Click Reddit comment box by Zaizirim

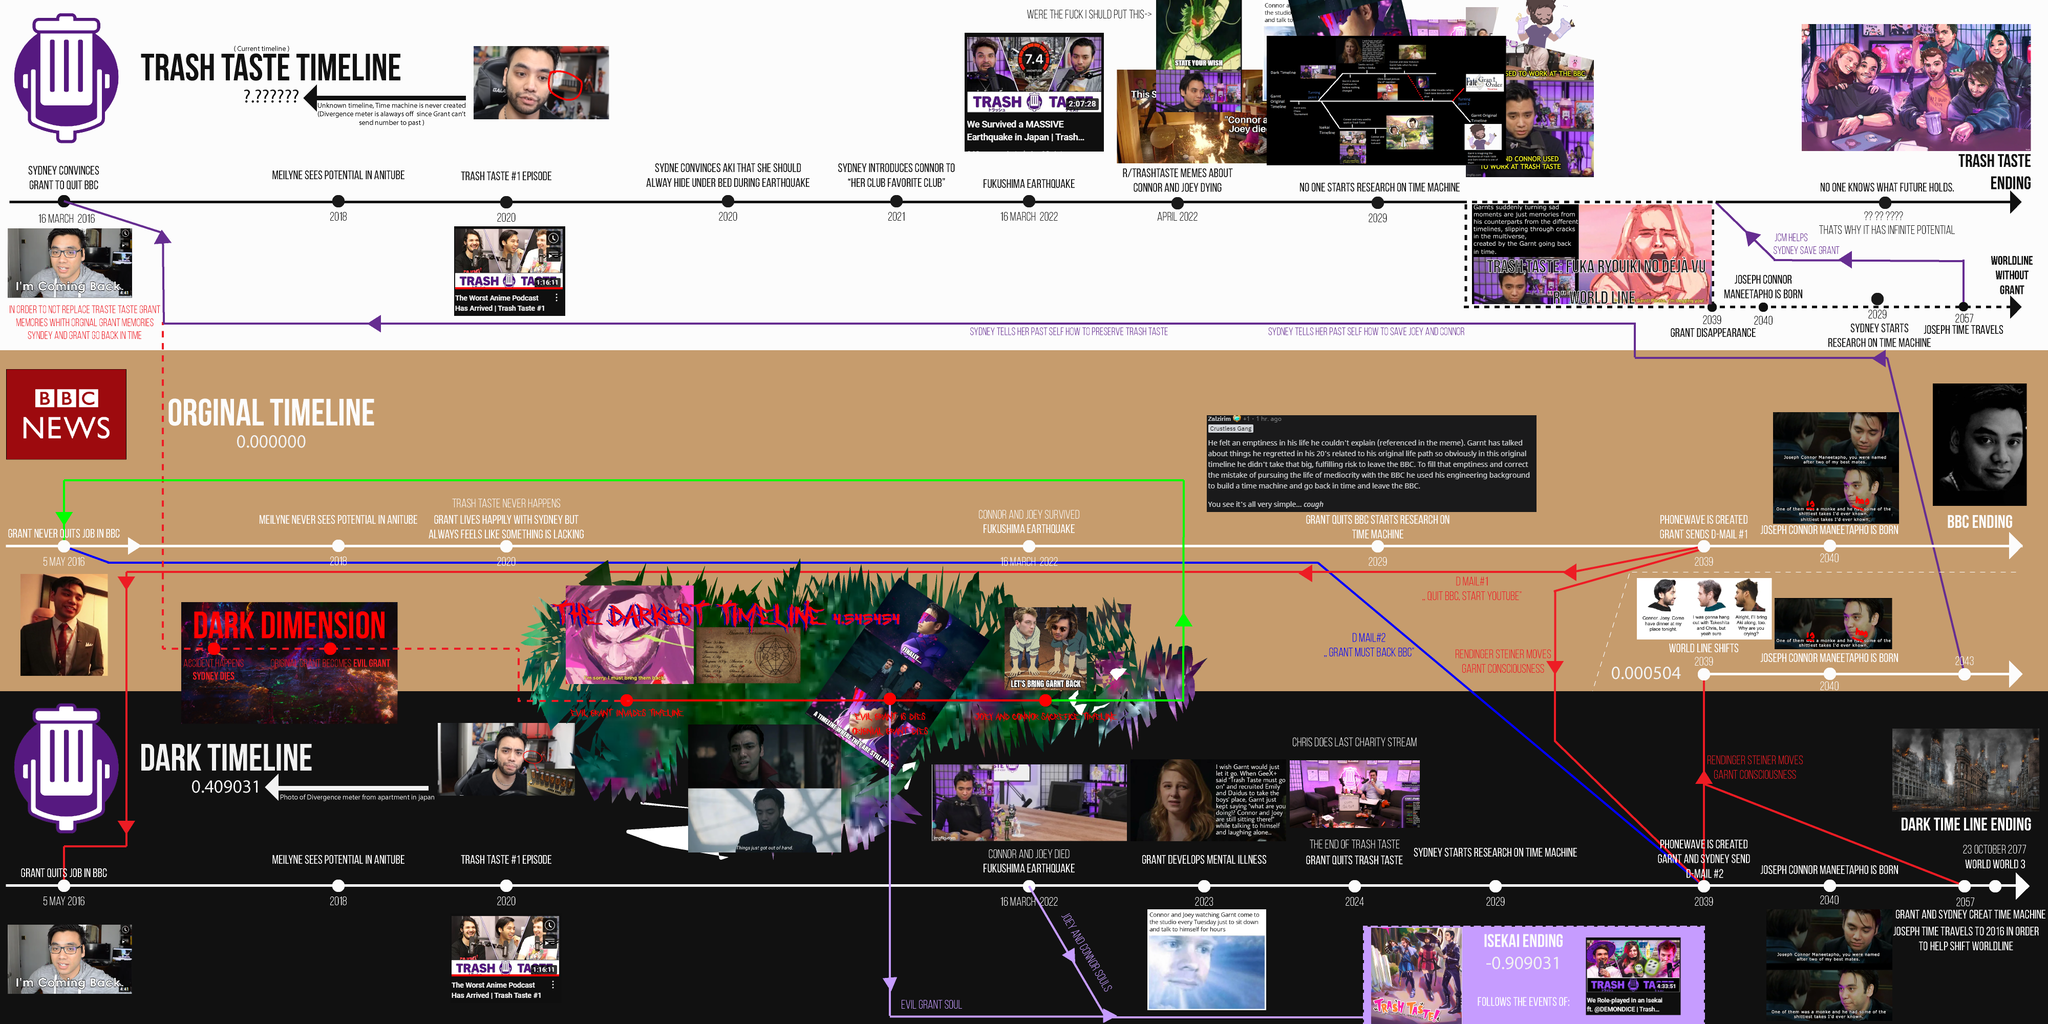(x=1371, y=463)
